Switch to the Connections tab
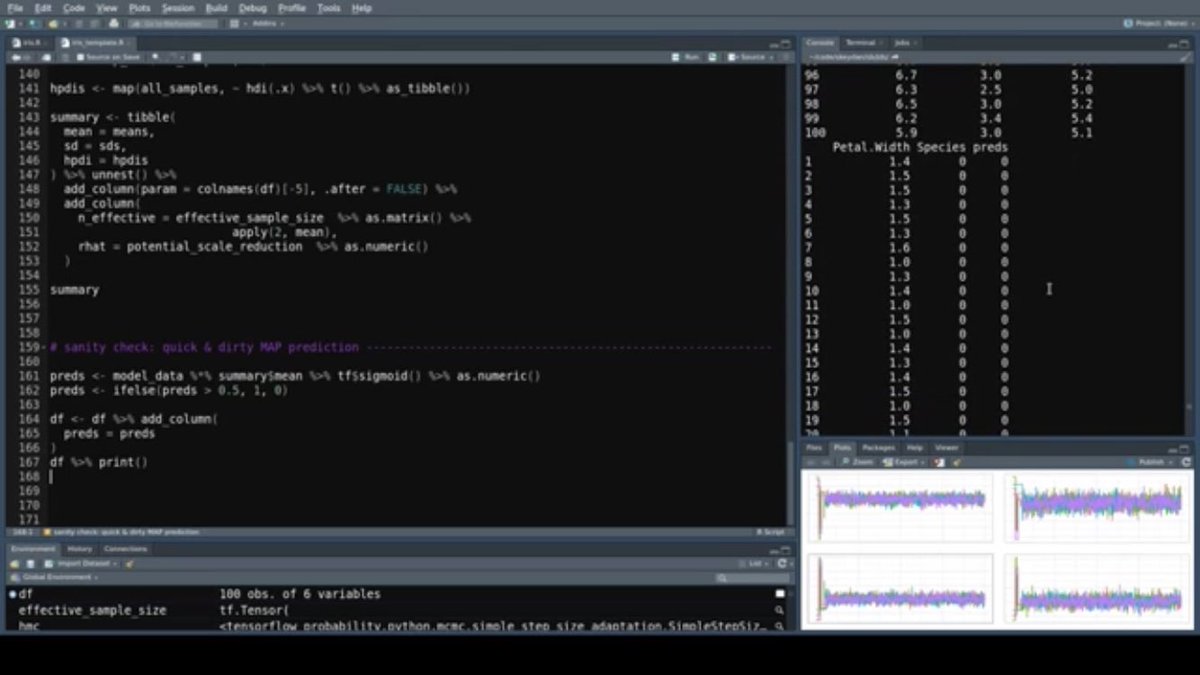This screenshot has height=675, width=1200. point(126,549)
